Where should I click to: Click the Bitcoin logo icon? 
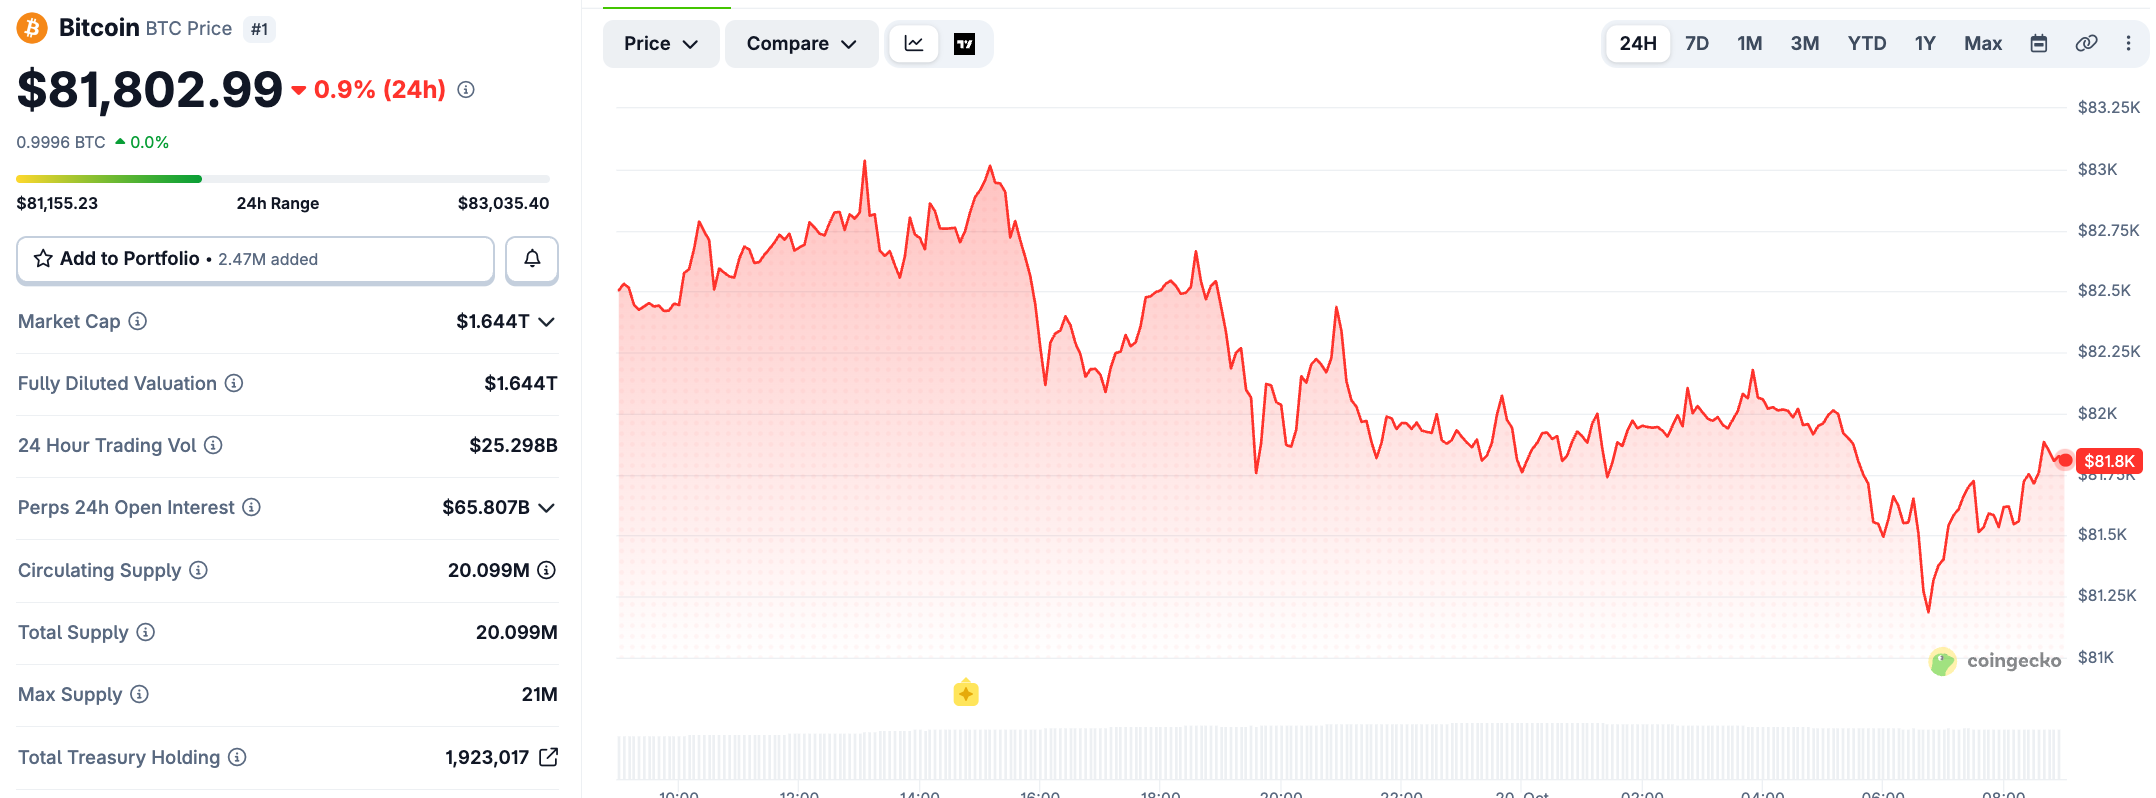(x=32, y=28)
